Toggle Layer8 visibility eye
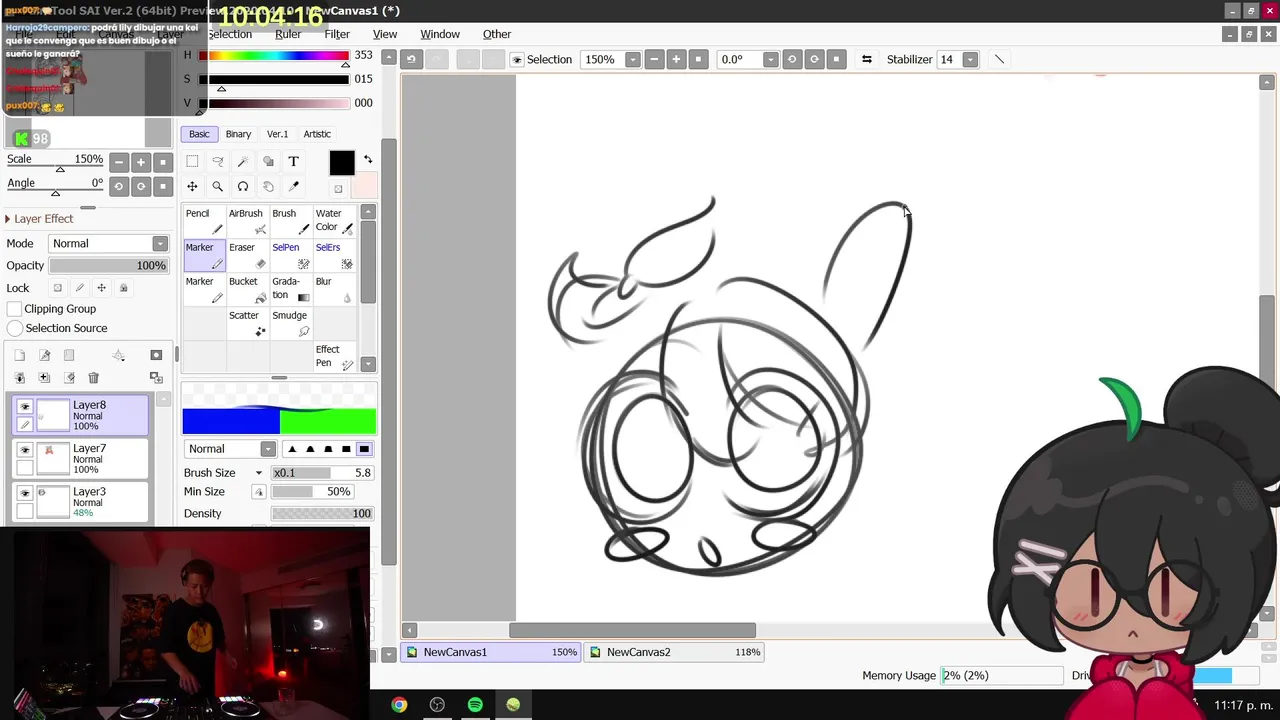Image resolution: width=1280 pixels, height=720 pixels. pos(25,406)
